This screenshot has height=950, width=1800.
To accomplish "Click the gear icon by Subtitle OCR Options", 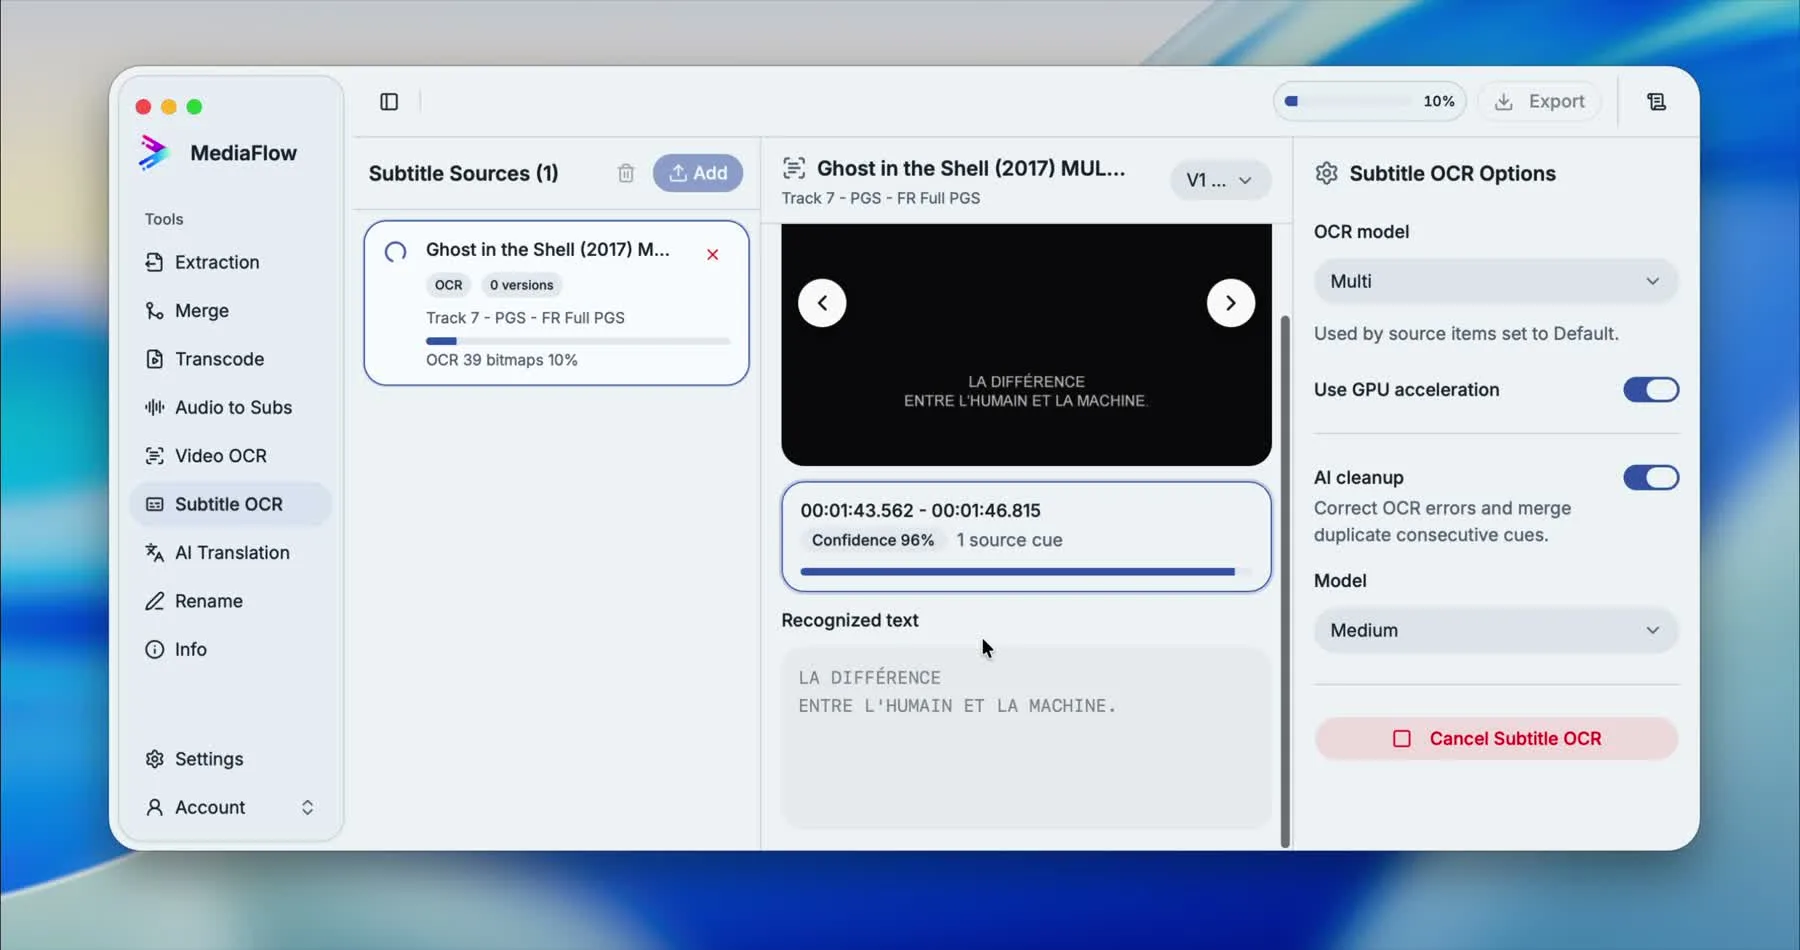I will 1327,173.
